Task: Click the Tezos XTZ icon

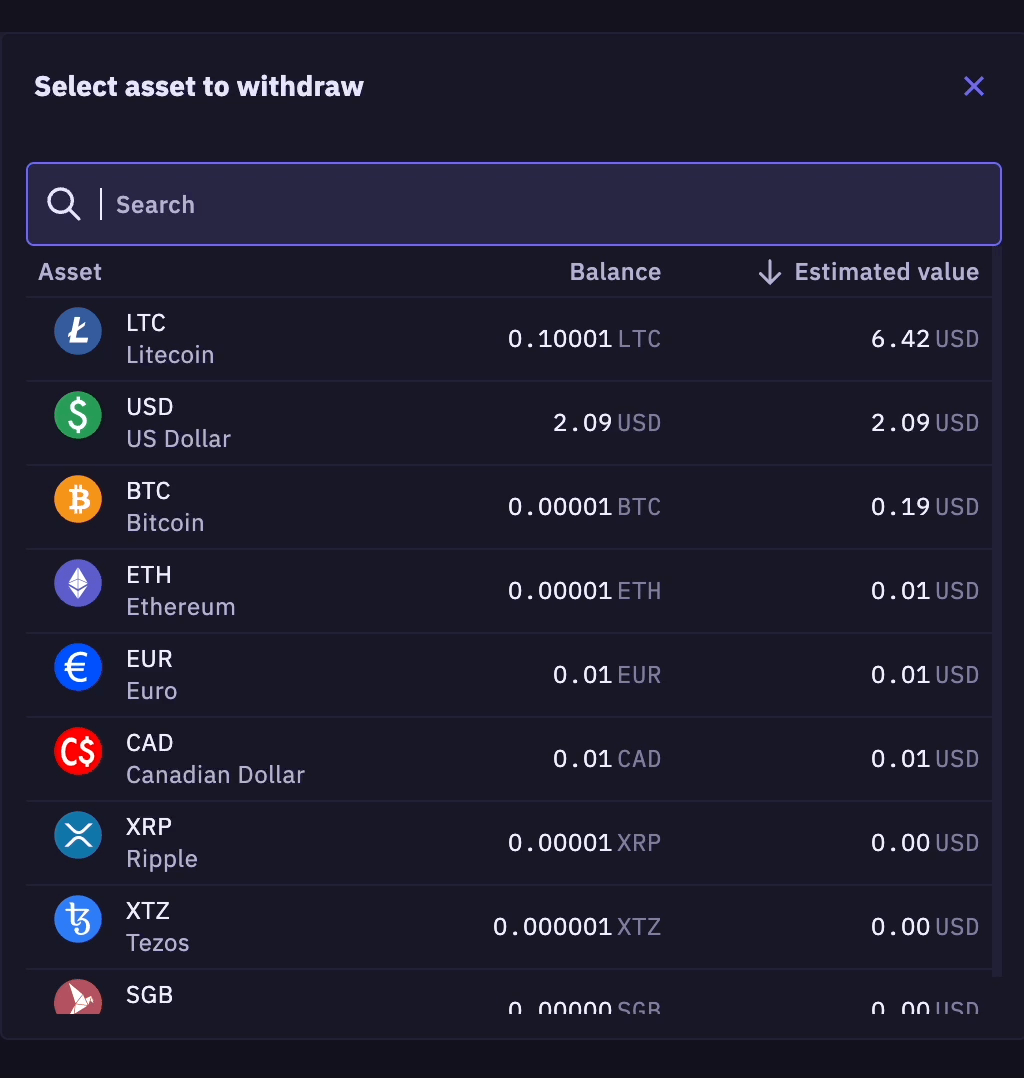Action: click(78, 919)
